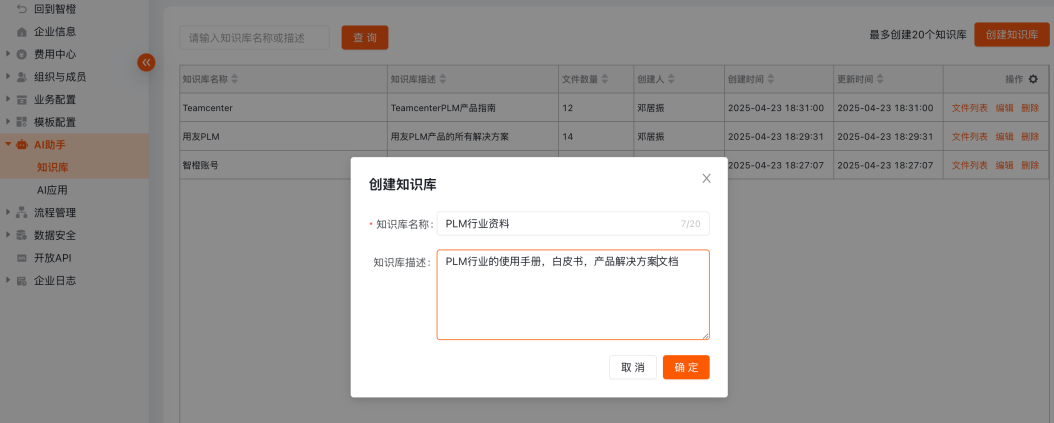
Task: Select 知识库 in the sidebar
Action: point(52,167)
